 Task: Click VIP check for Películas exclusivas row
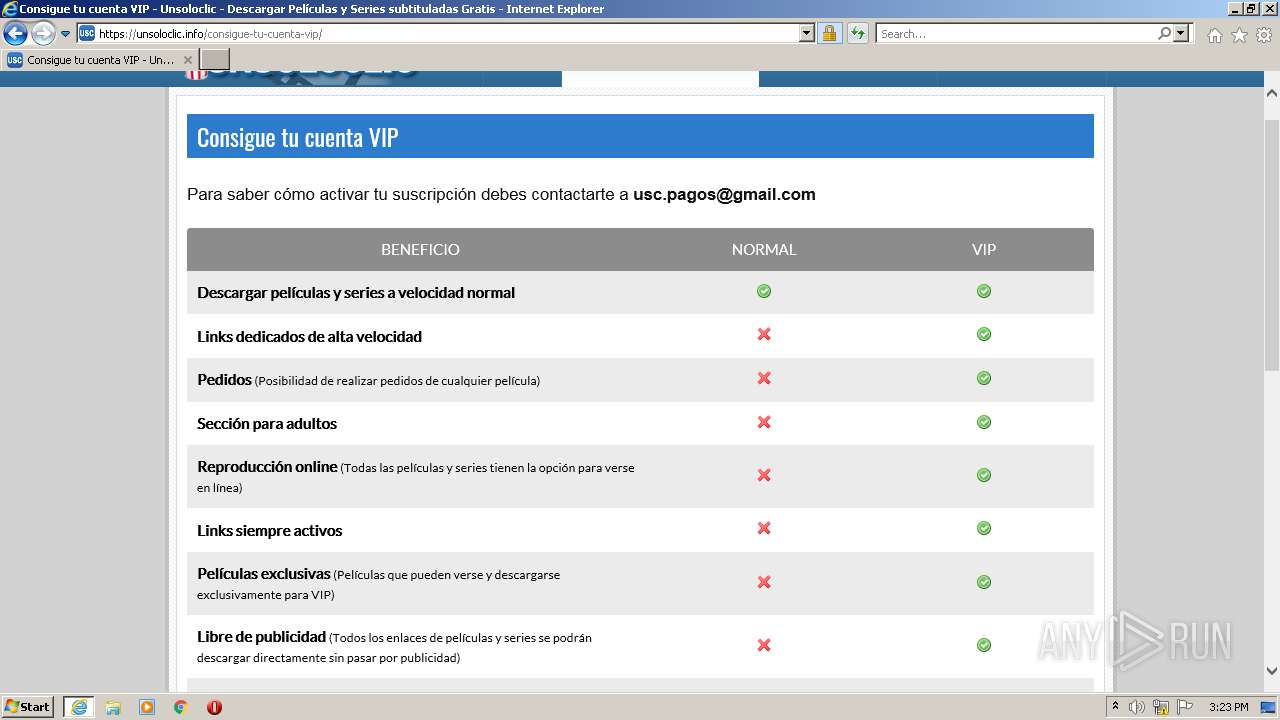click(984, 582)
